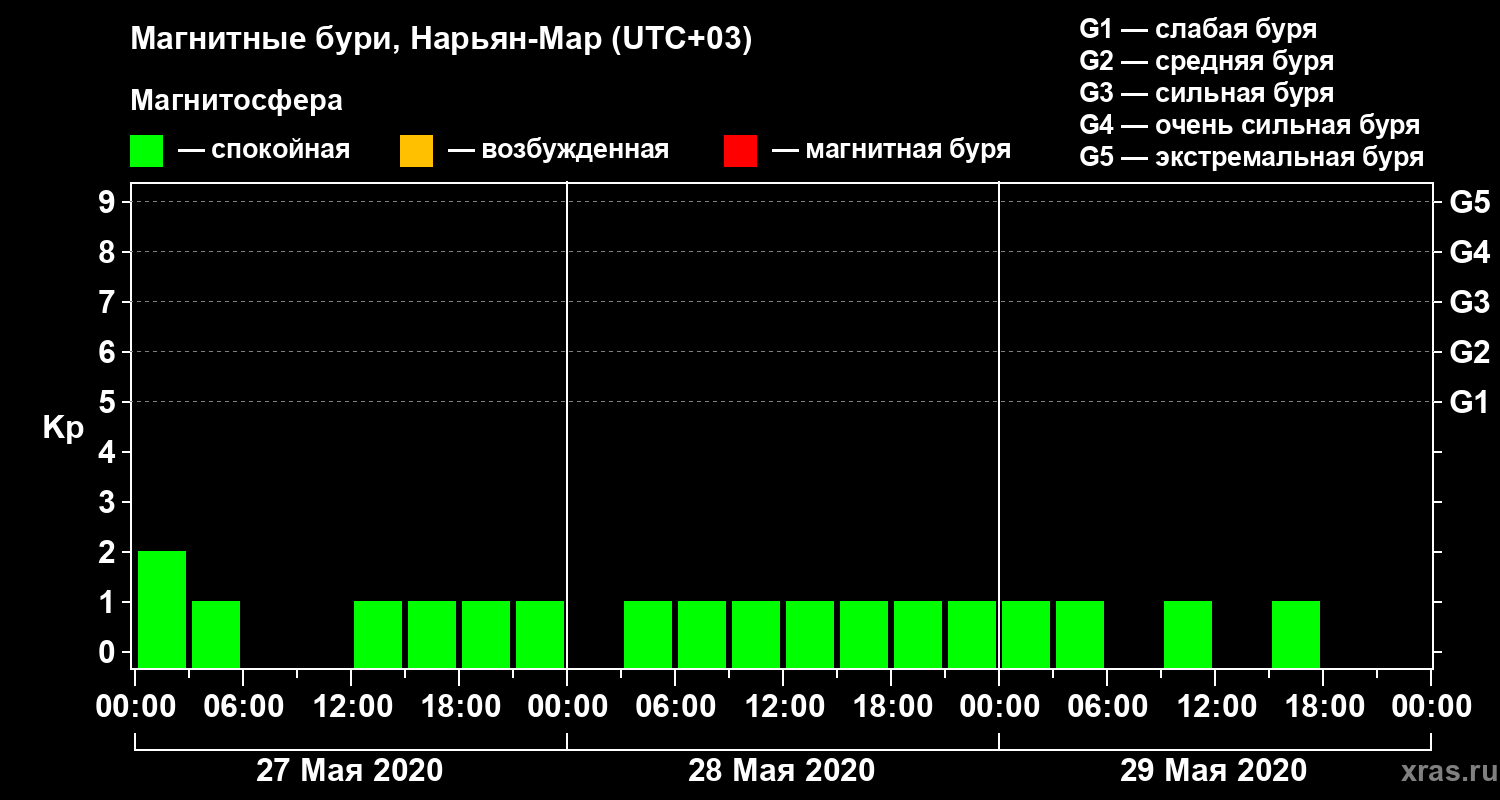
Task: Click the bar starting at 12:00 on 27 Мая
Action: point(378,634)
